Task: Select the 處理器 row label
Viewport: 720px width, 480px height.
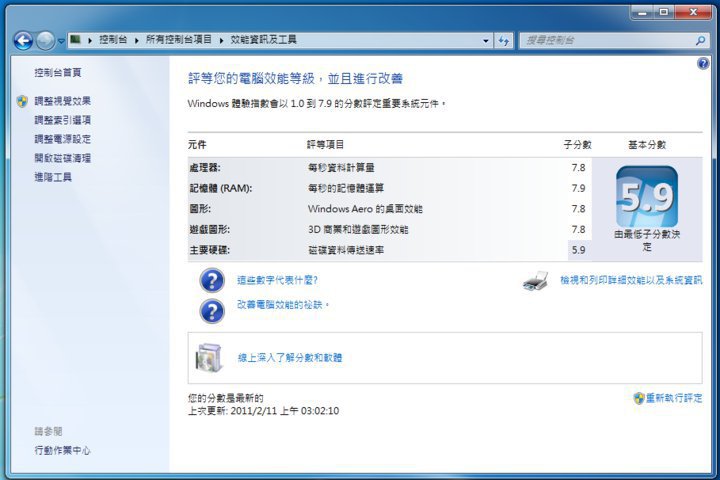Action: tap(205, 168)
